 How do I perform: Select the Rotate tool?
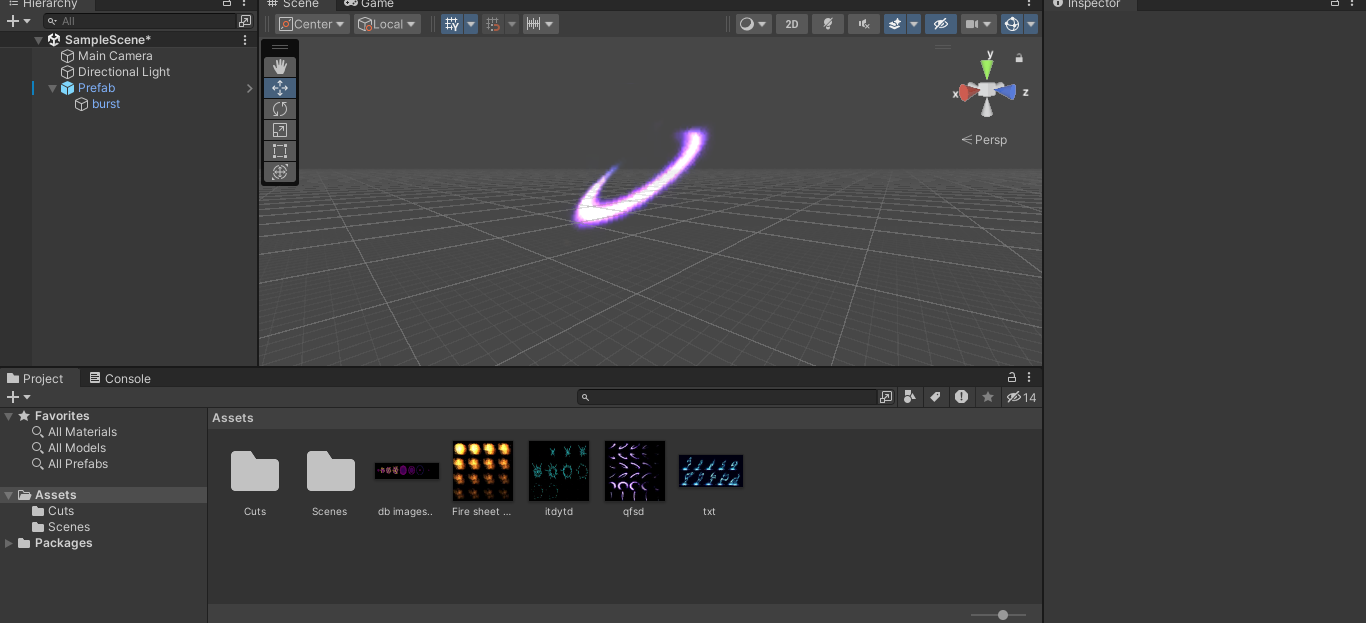tap(280, 109)
